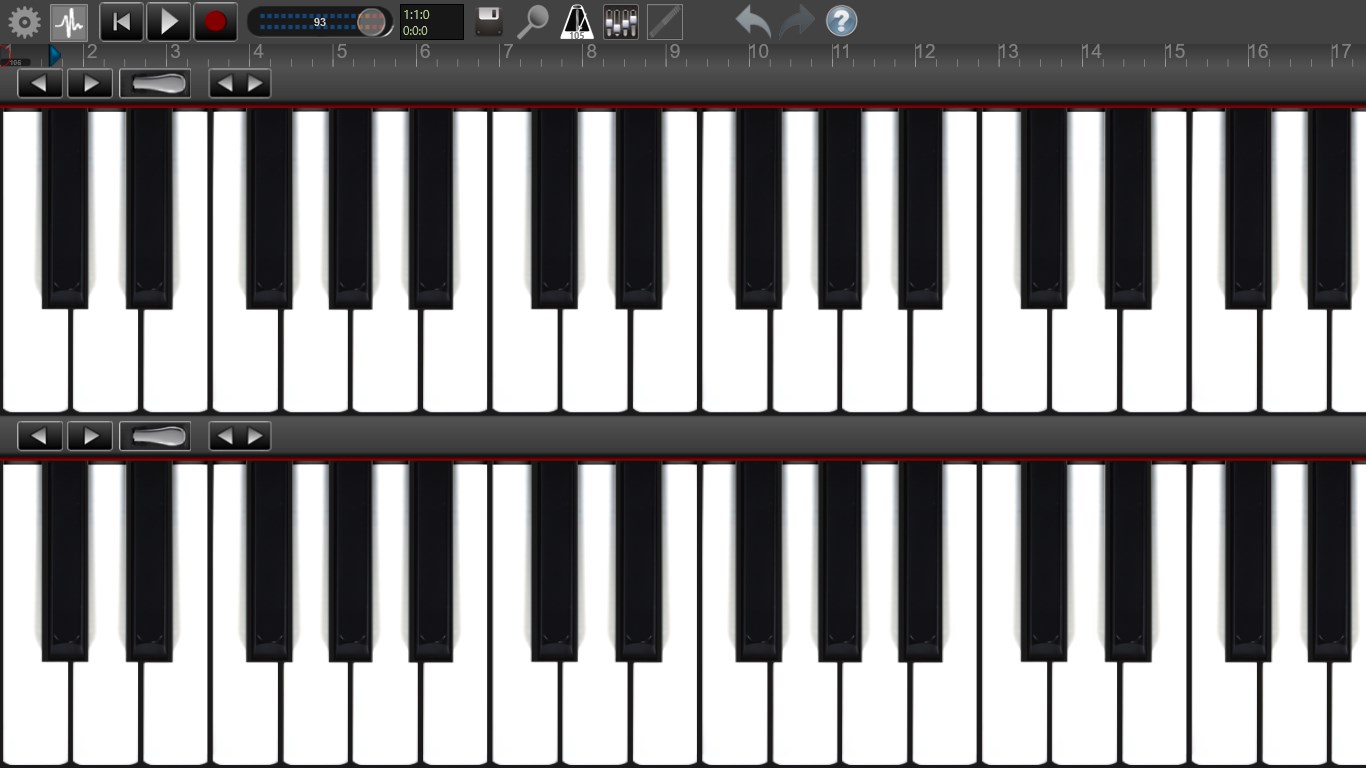Toggle the sustain pedal on the bottom keyboard
1366x768 pixels.
coord(155,435)
